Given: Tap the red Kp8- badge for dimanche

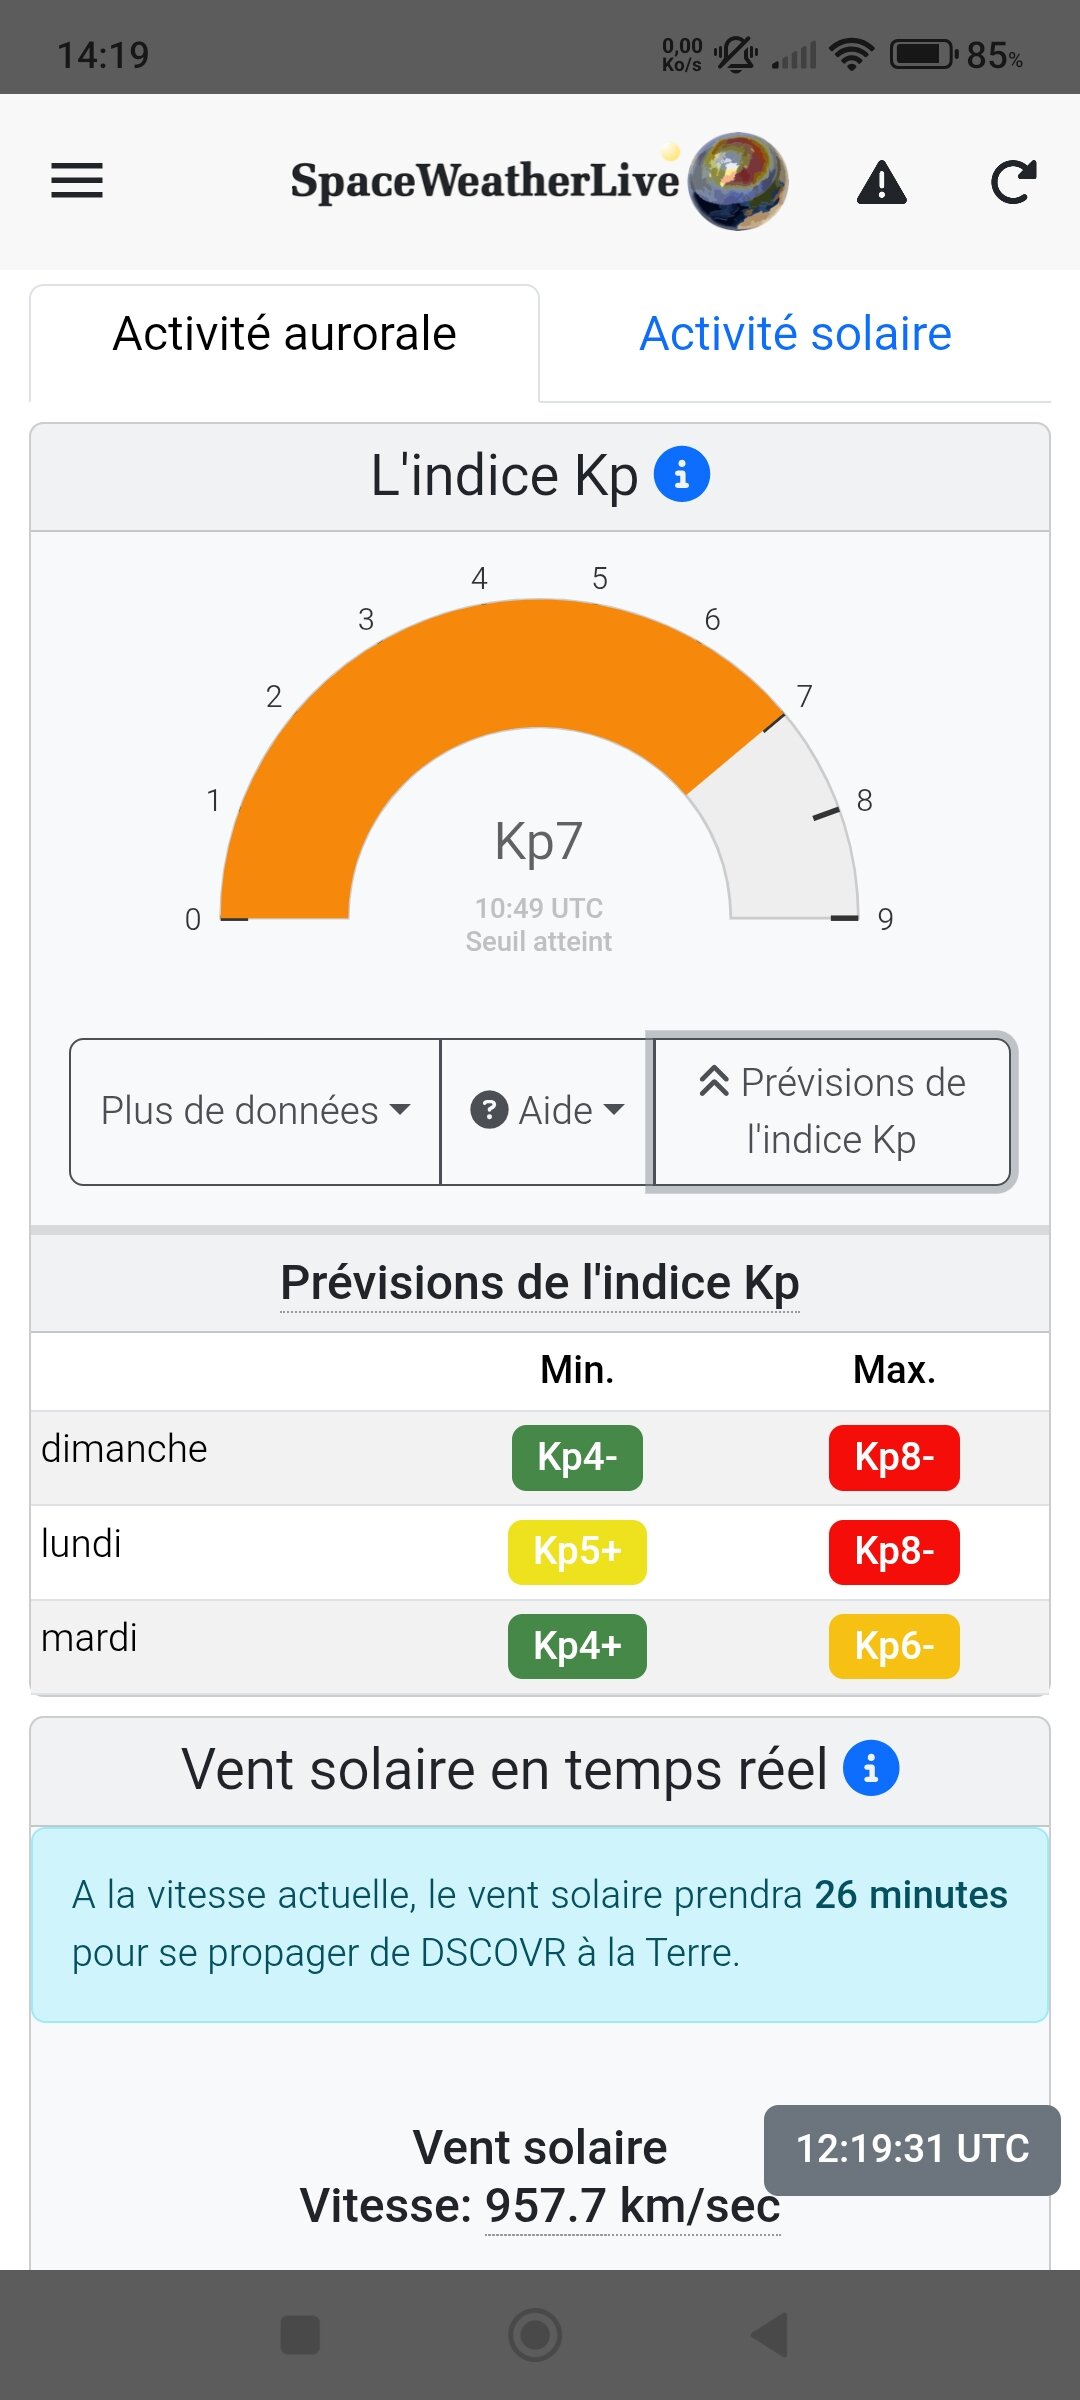Looking at the screenshot, I should tap(894, 1457).
